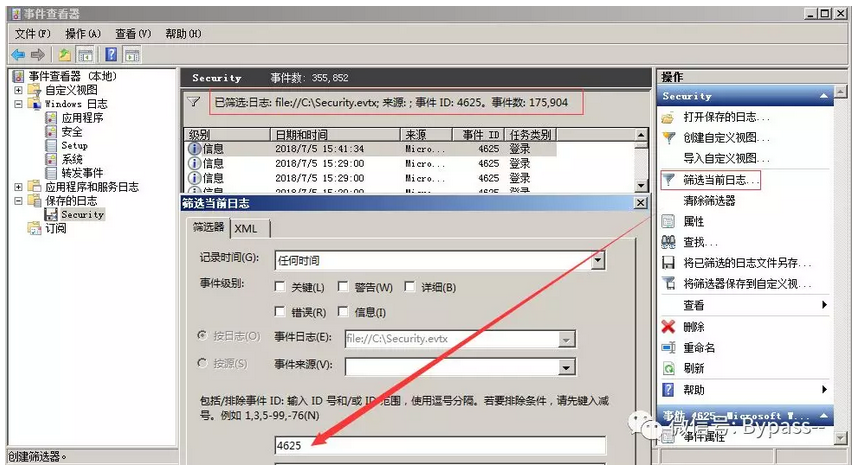This screenshot has height=469, width=855.
Task: Click 将筛选器保存到自定义视图 icon
Action: coord(668,284)
